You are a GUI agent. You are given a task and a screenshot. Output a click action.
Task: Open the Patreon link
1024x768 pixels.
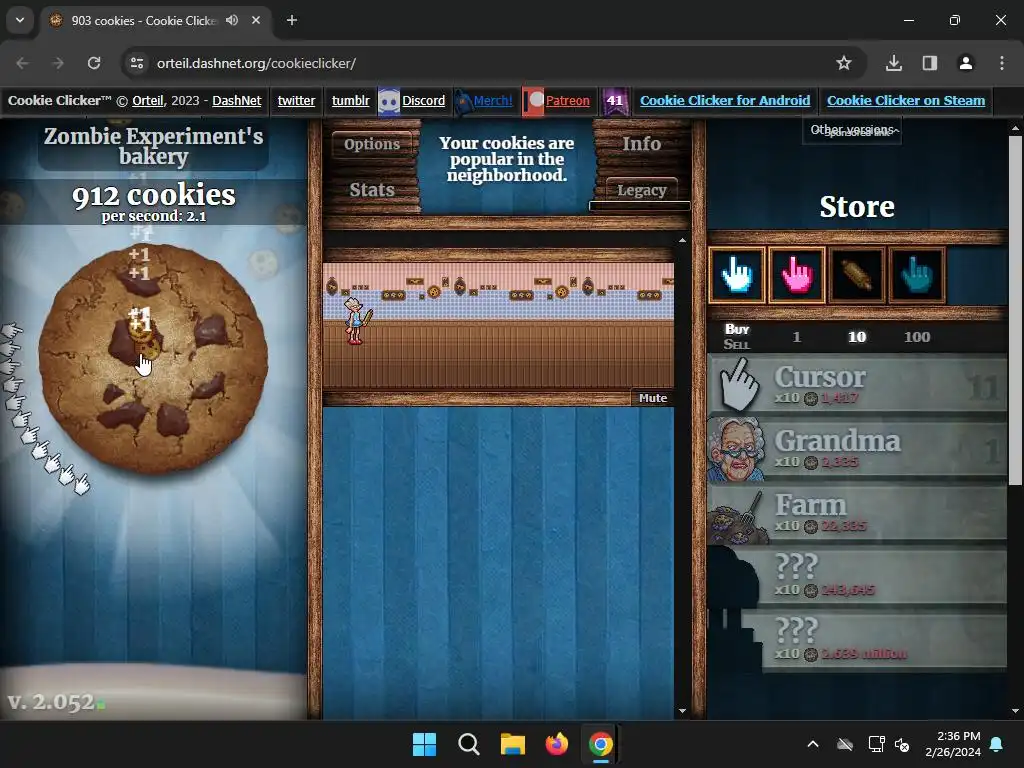568,101
